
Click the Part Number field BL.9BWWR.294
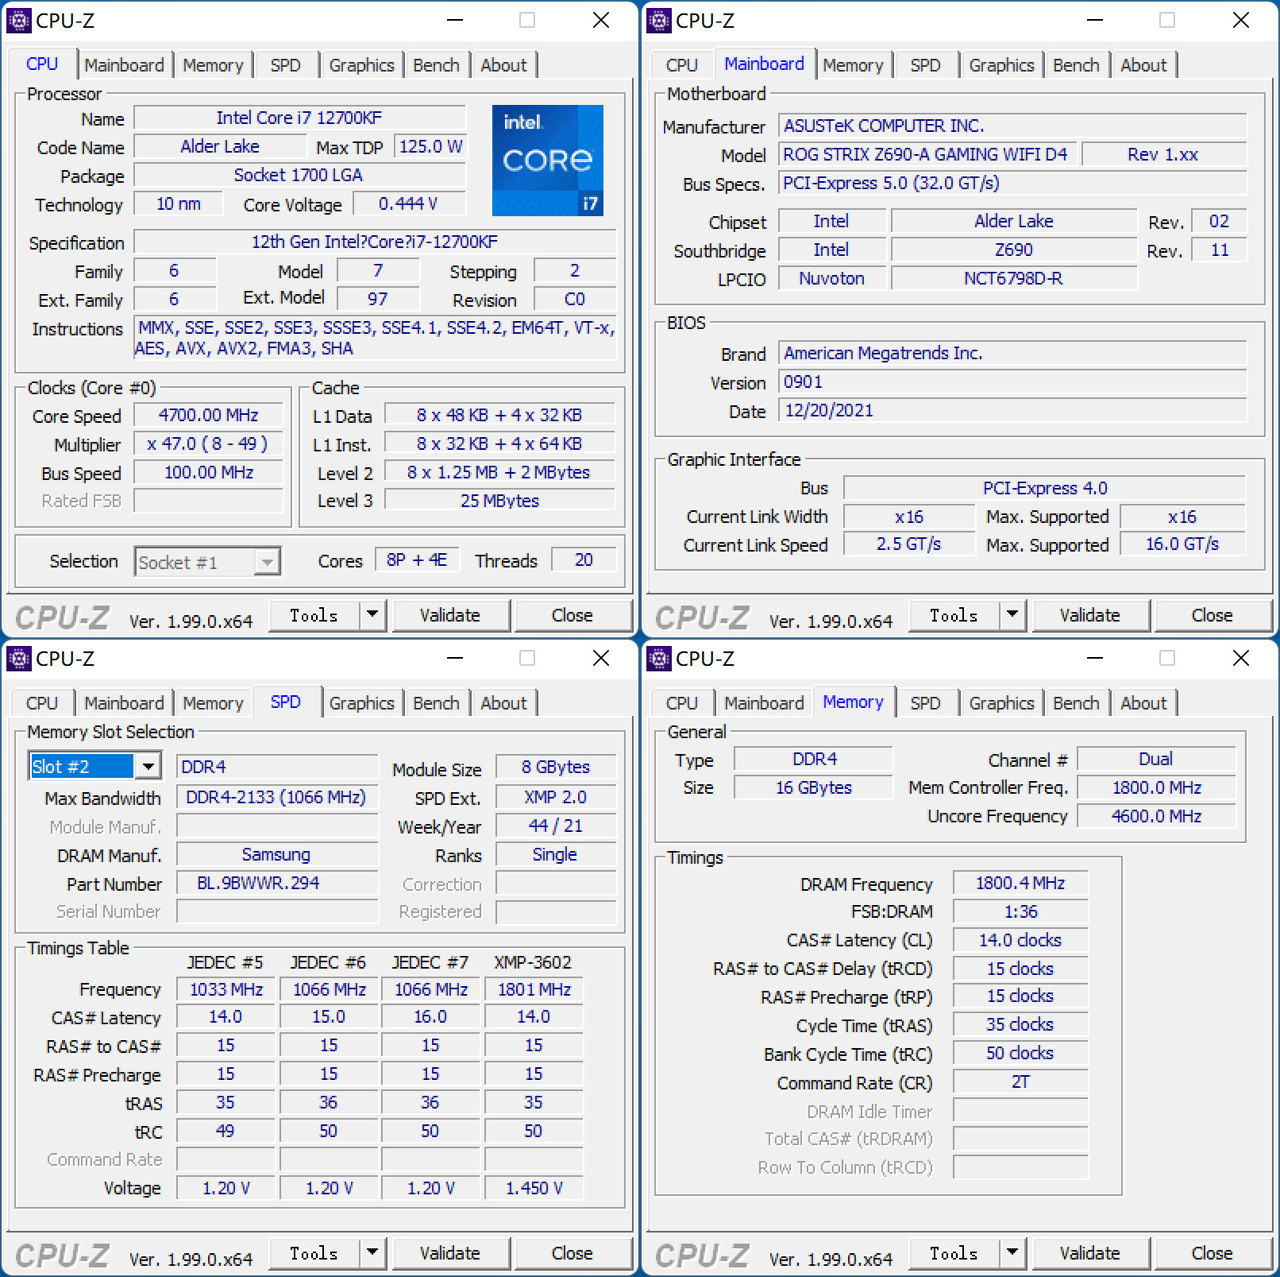277,883
